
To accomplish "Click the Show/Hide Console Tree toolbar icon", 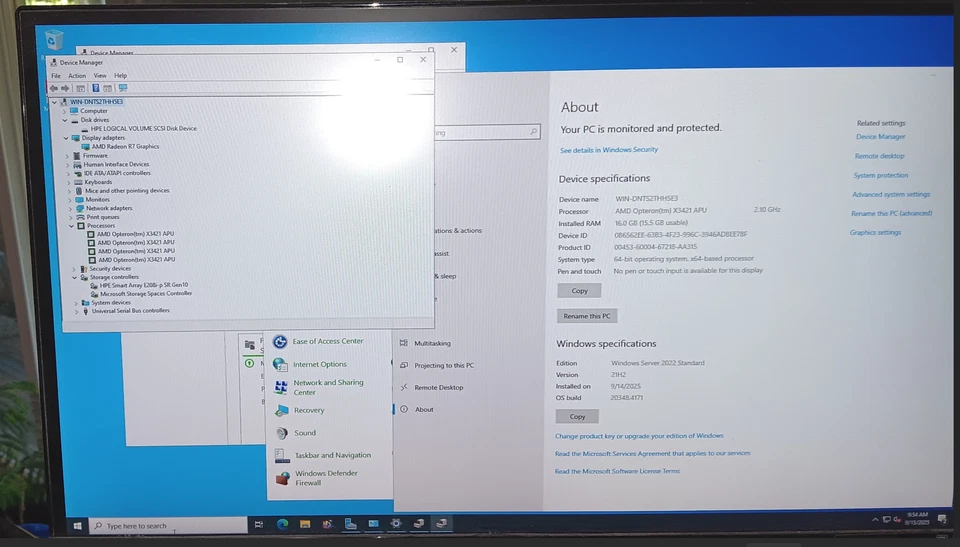I will 80,88.
